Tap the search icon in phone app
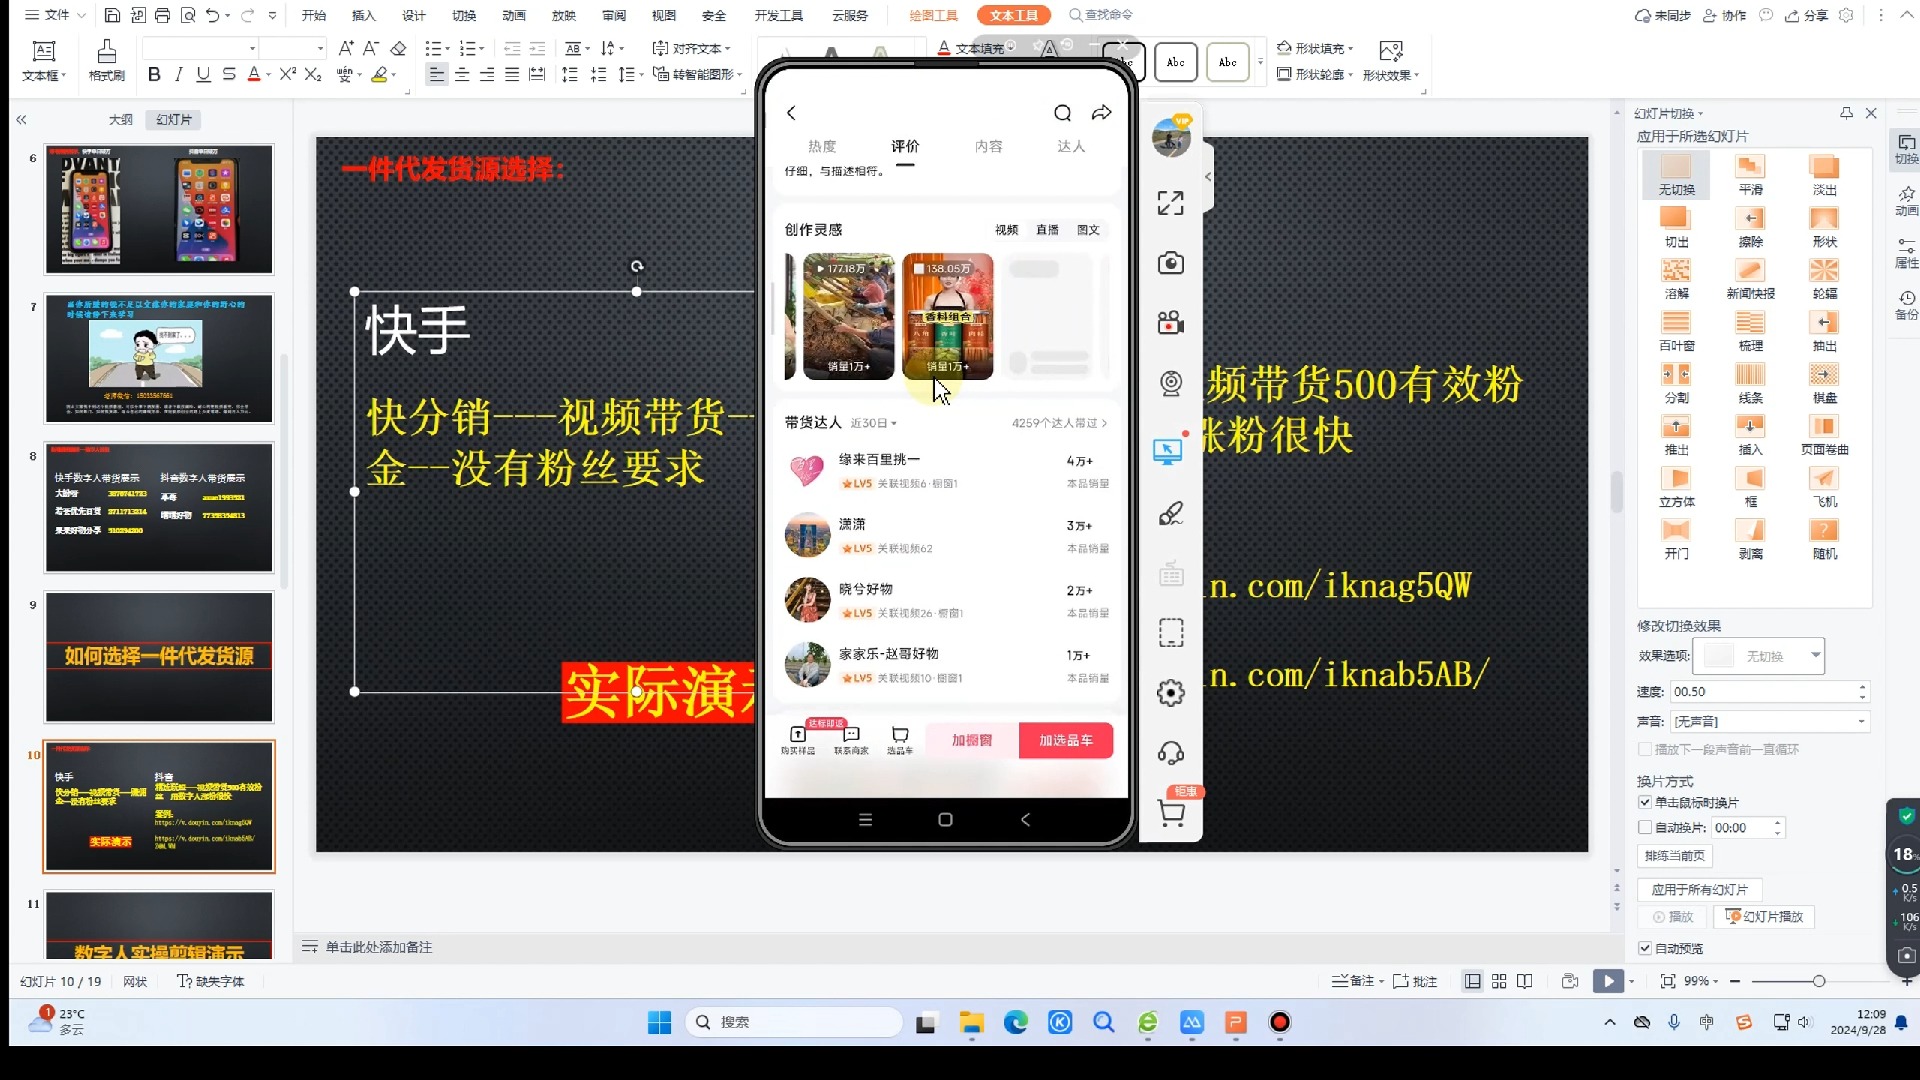 tap(1062, 113)
